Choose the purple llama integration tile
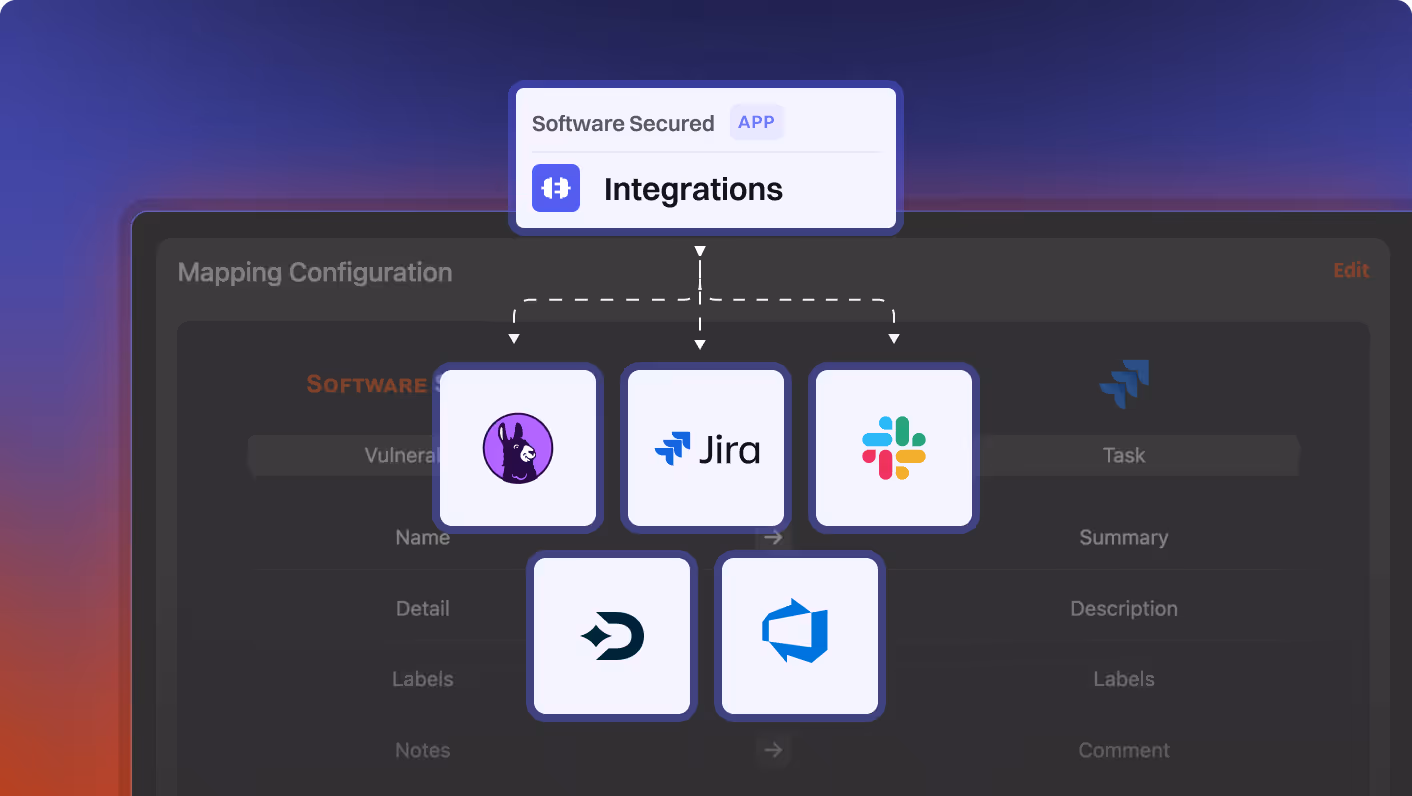 click(517, 448)
